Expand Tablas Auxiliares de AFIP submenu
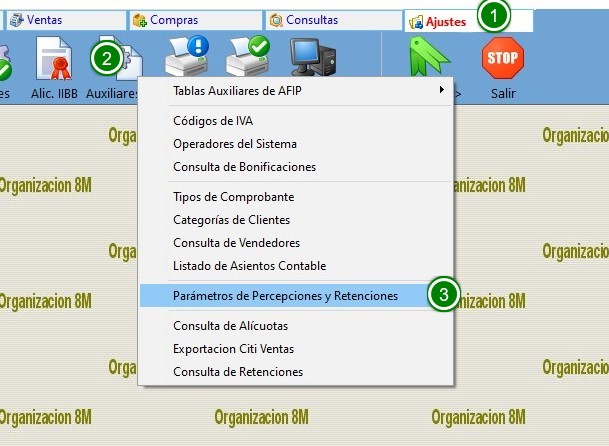 (x=296, y=91)
